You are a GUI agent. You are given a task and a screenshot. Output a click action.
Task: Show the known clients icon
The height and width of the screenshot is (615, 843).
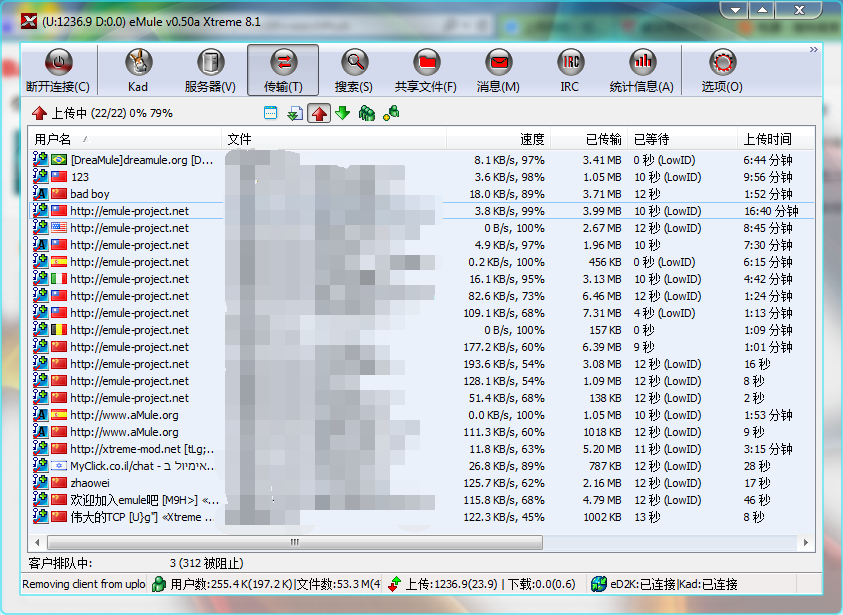click(391, 113)
